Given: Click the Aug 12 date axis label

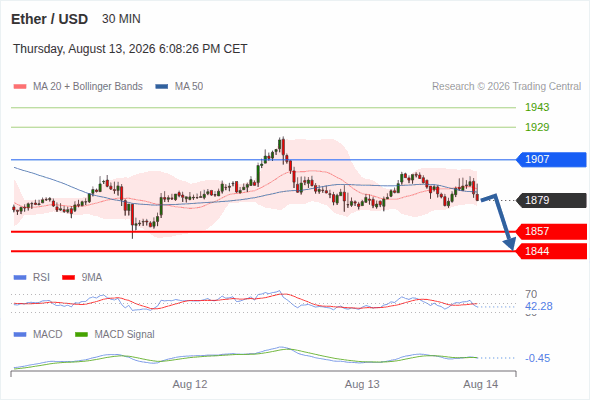Looking at the screenshot, I should [x=190, y=385].
